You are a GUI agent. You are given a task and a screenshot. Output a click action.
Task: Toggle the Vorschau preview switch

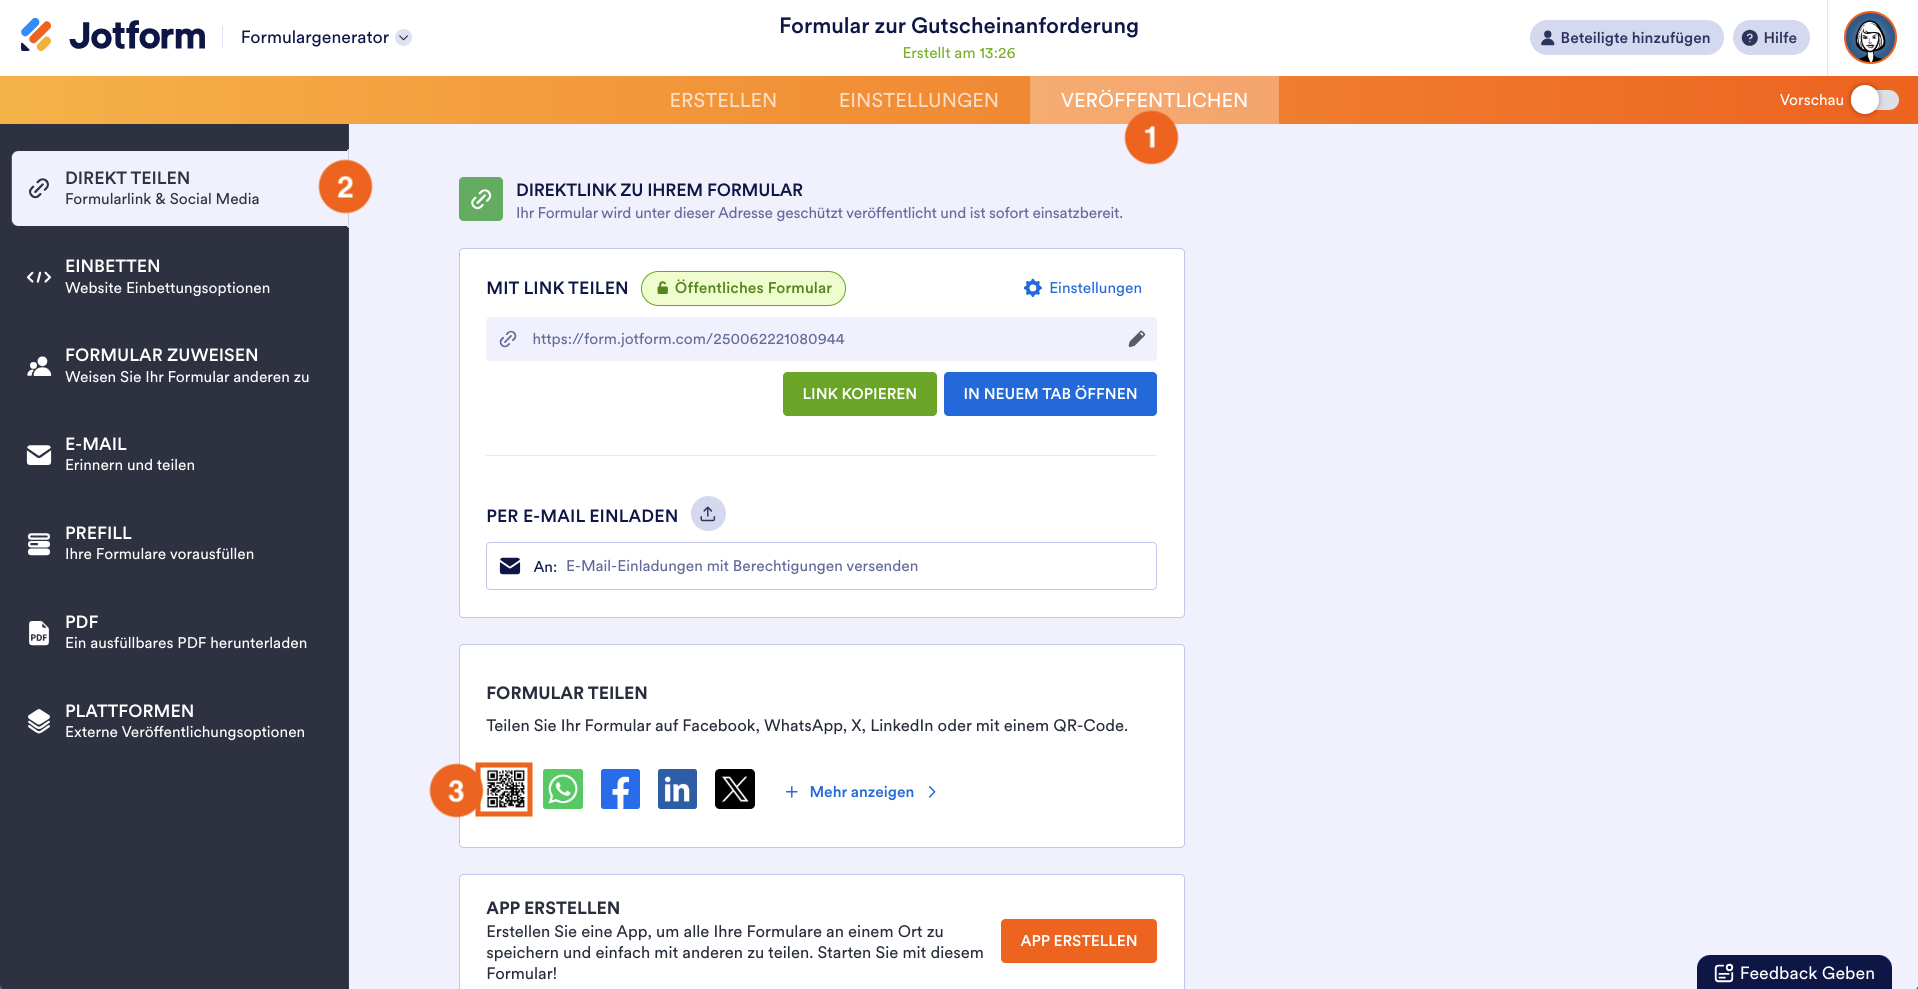[x=1874, y=100]
